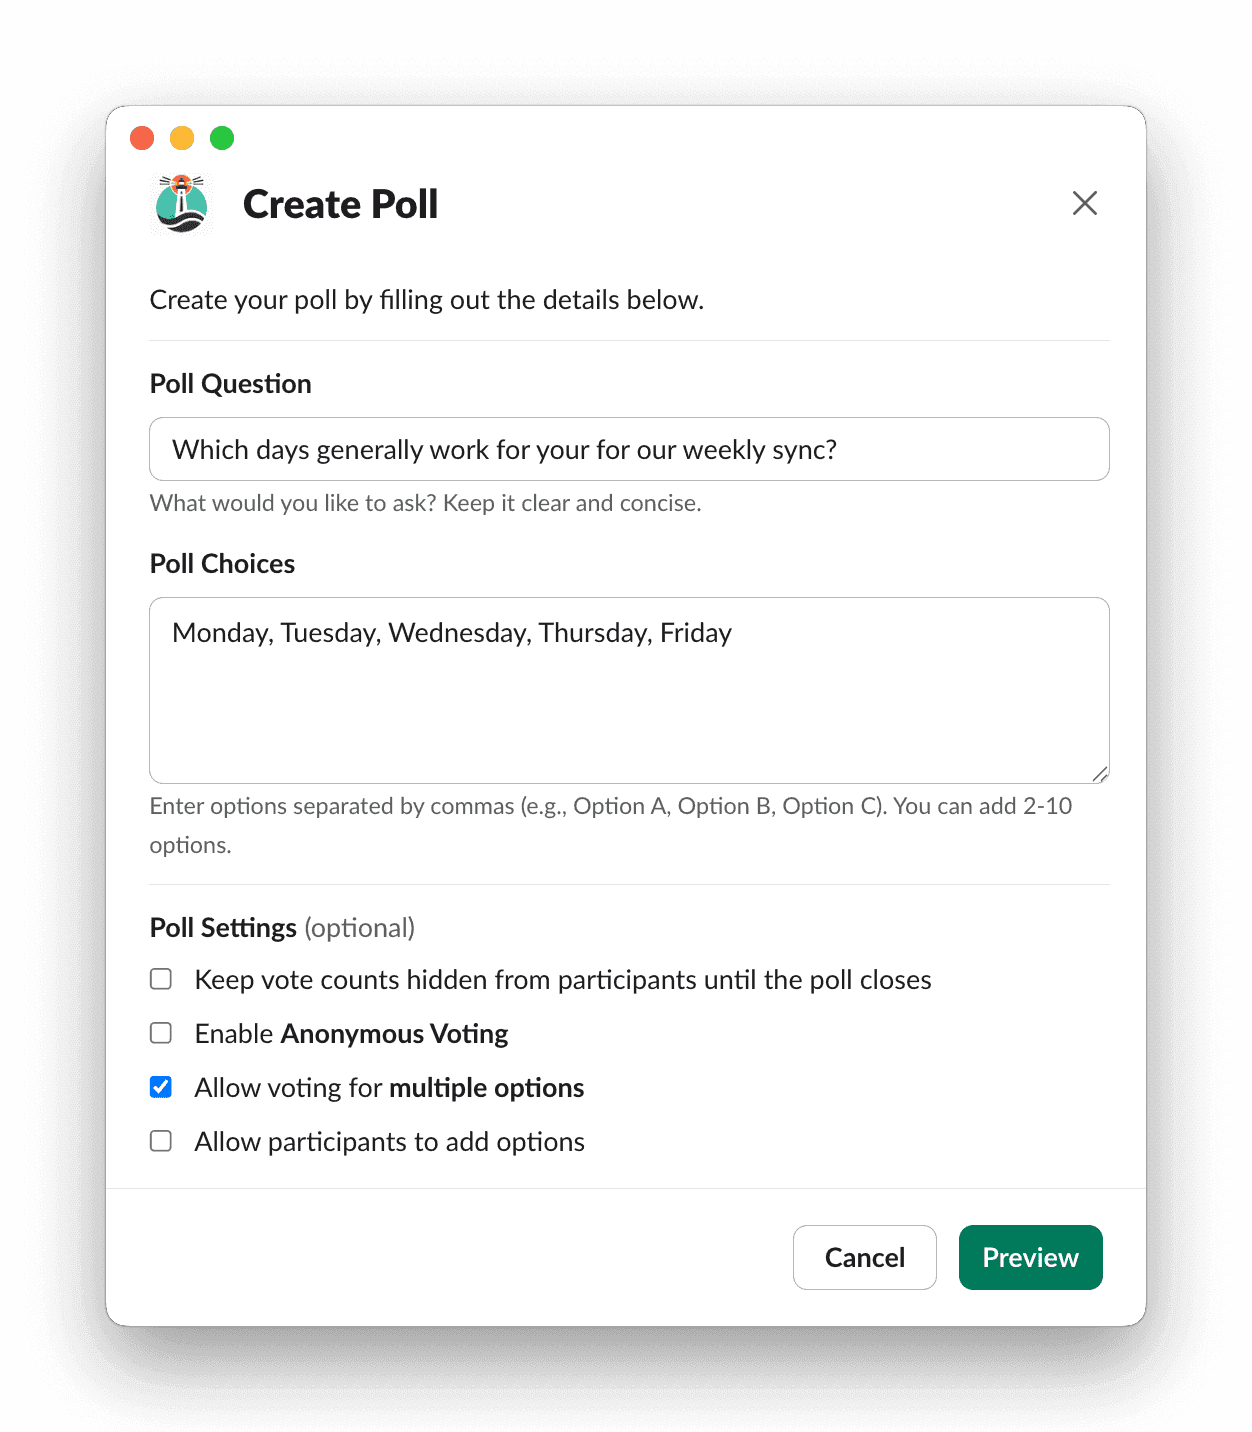Enable Anonymous Voting
This screenshot has height=1432, width=1252.
[x=160, y=1032]
